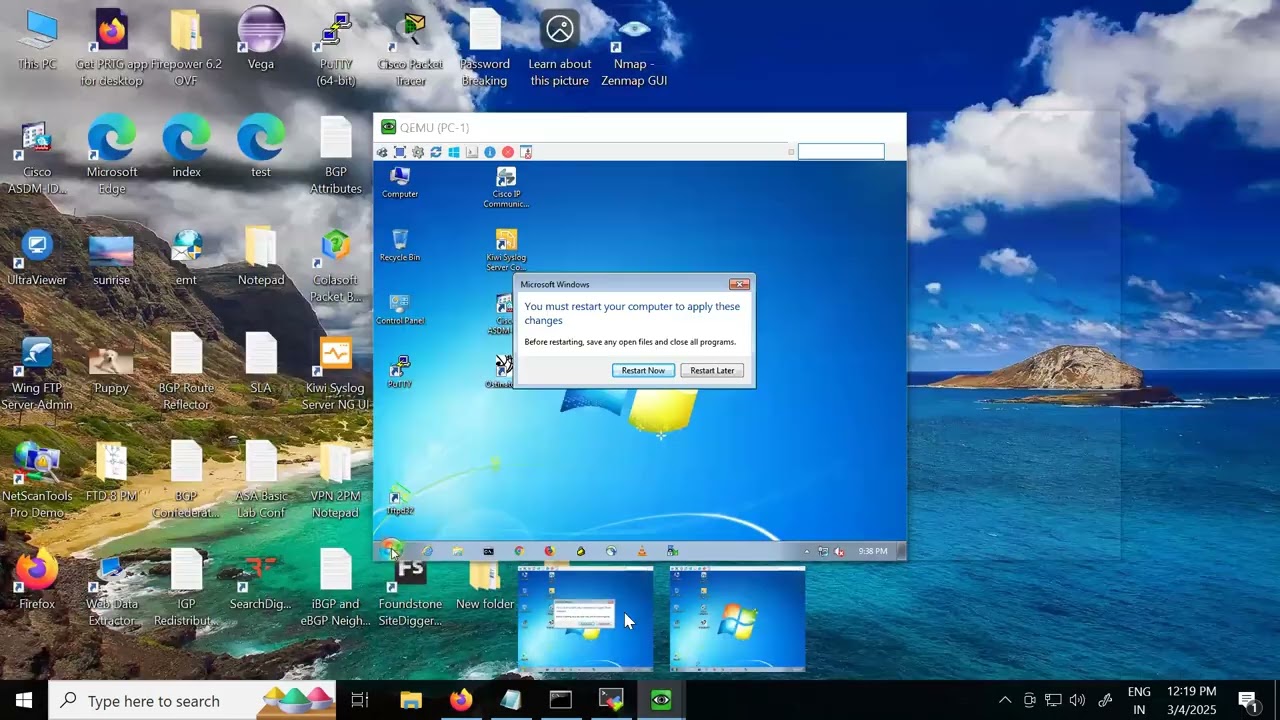The width and height of the screenshot is (1280, 720).
Task: Select Recycle Bin on VM desktop
Action: (400, 245)
